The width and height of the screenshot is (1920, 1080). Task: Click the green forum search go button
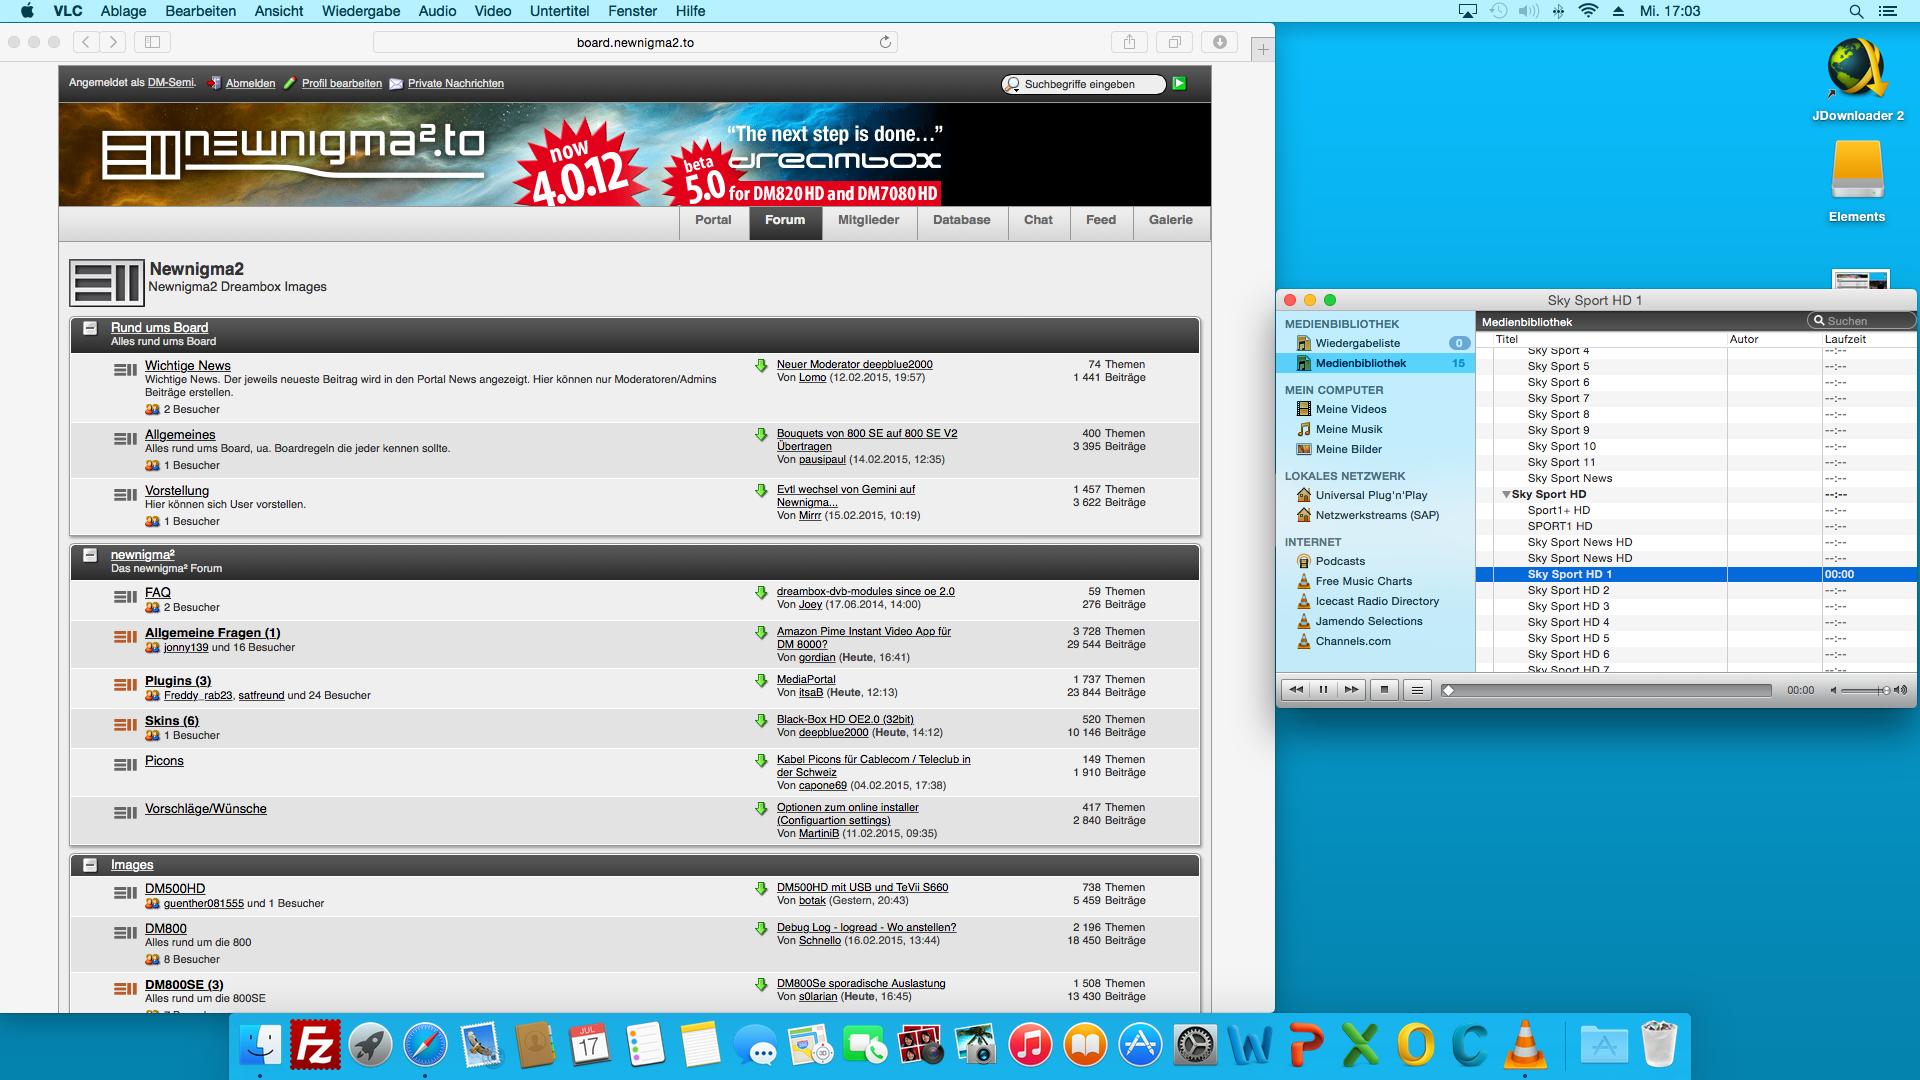[1179, 84]
